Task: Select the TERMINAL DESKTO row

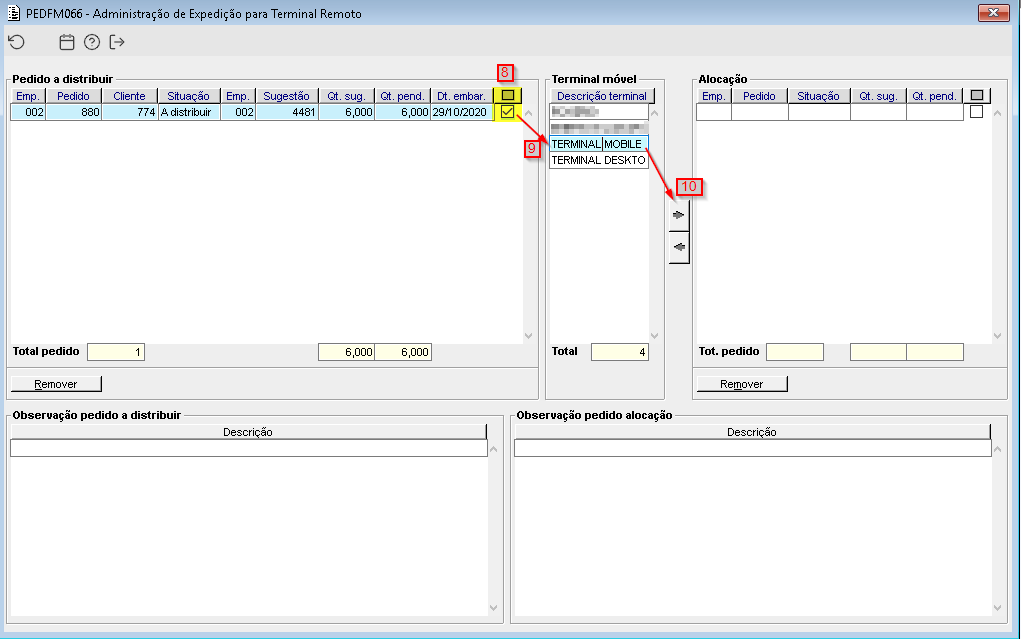Action: [x=599, y=160]
